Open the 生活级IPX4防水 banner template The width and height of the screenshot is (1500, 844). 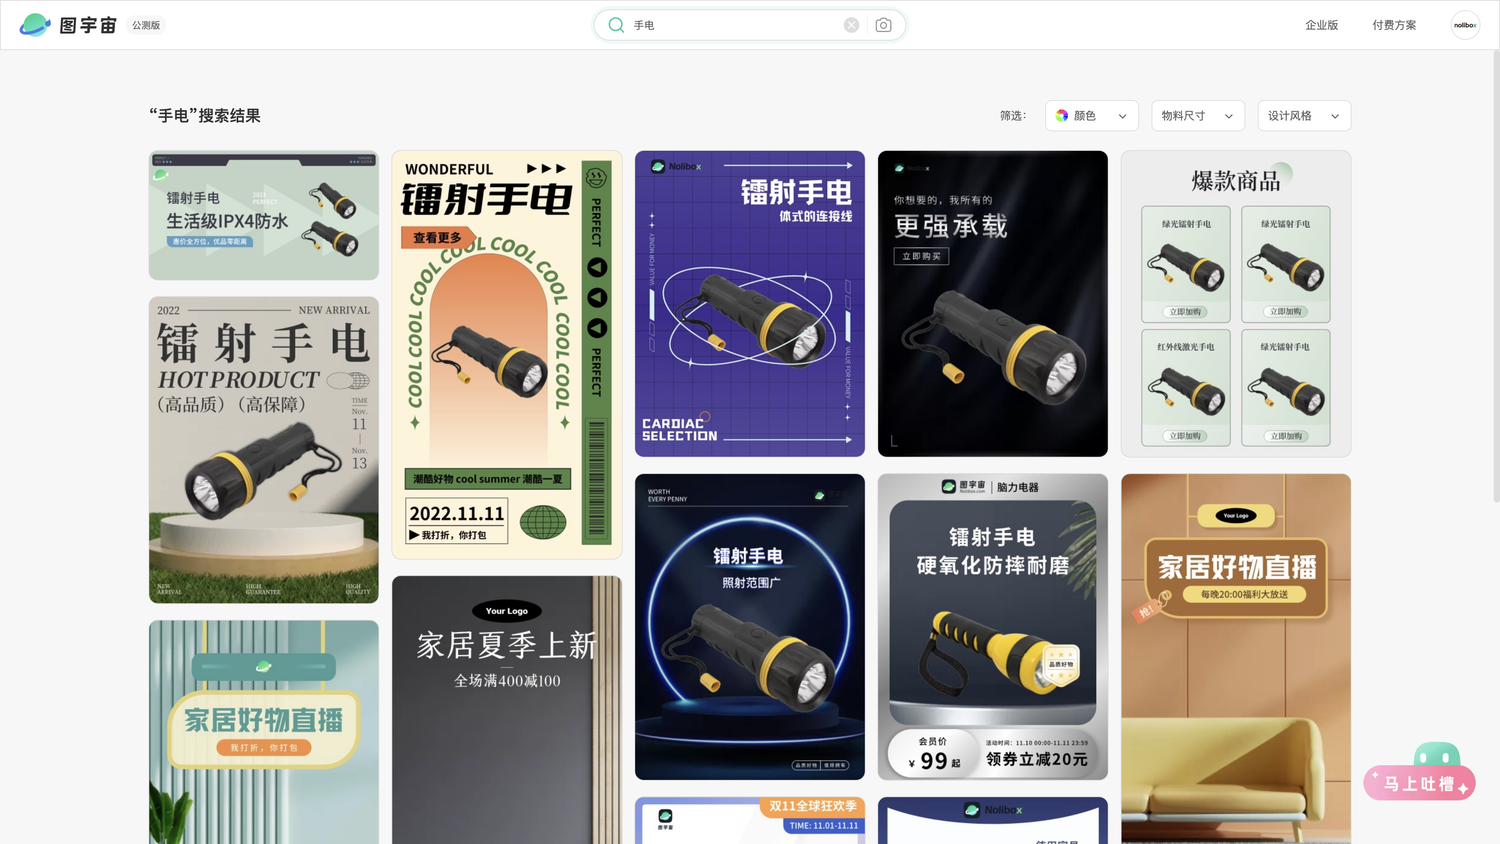coord(264,215)
